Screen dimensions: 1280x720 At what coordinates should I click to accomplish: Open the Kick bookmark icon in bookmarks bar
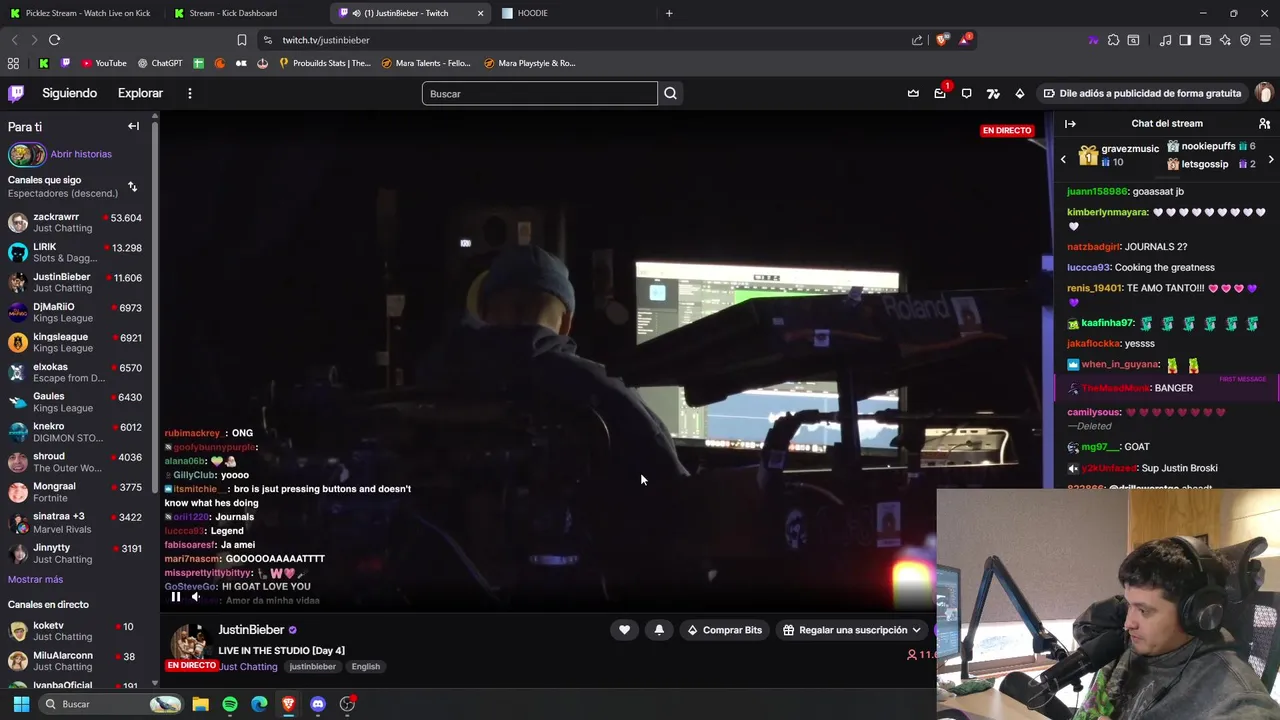pos(43,63)
